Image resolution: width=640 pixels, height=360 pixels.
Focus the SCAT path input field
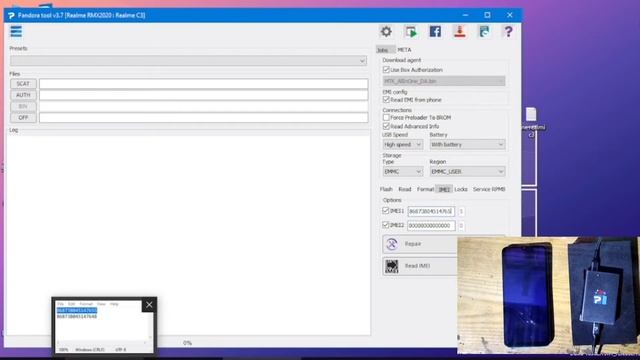click(x=203, y=84)
